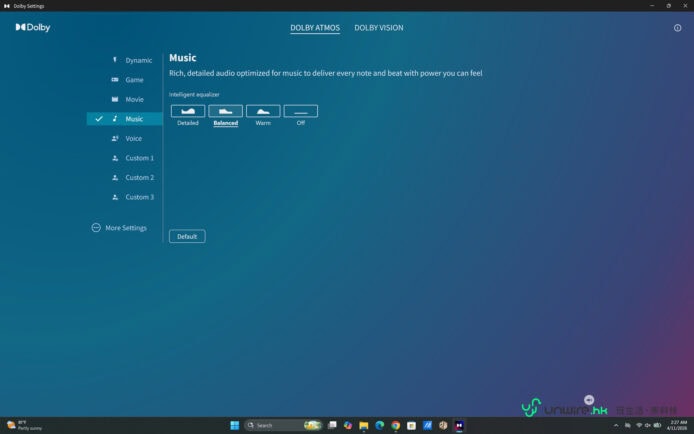Open the Wi-Fi network tray icon

tap(639, 425)
